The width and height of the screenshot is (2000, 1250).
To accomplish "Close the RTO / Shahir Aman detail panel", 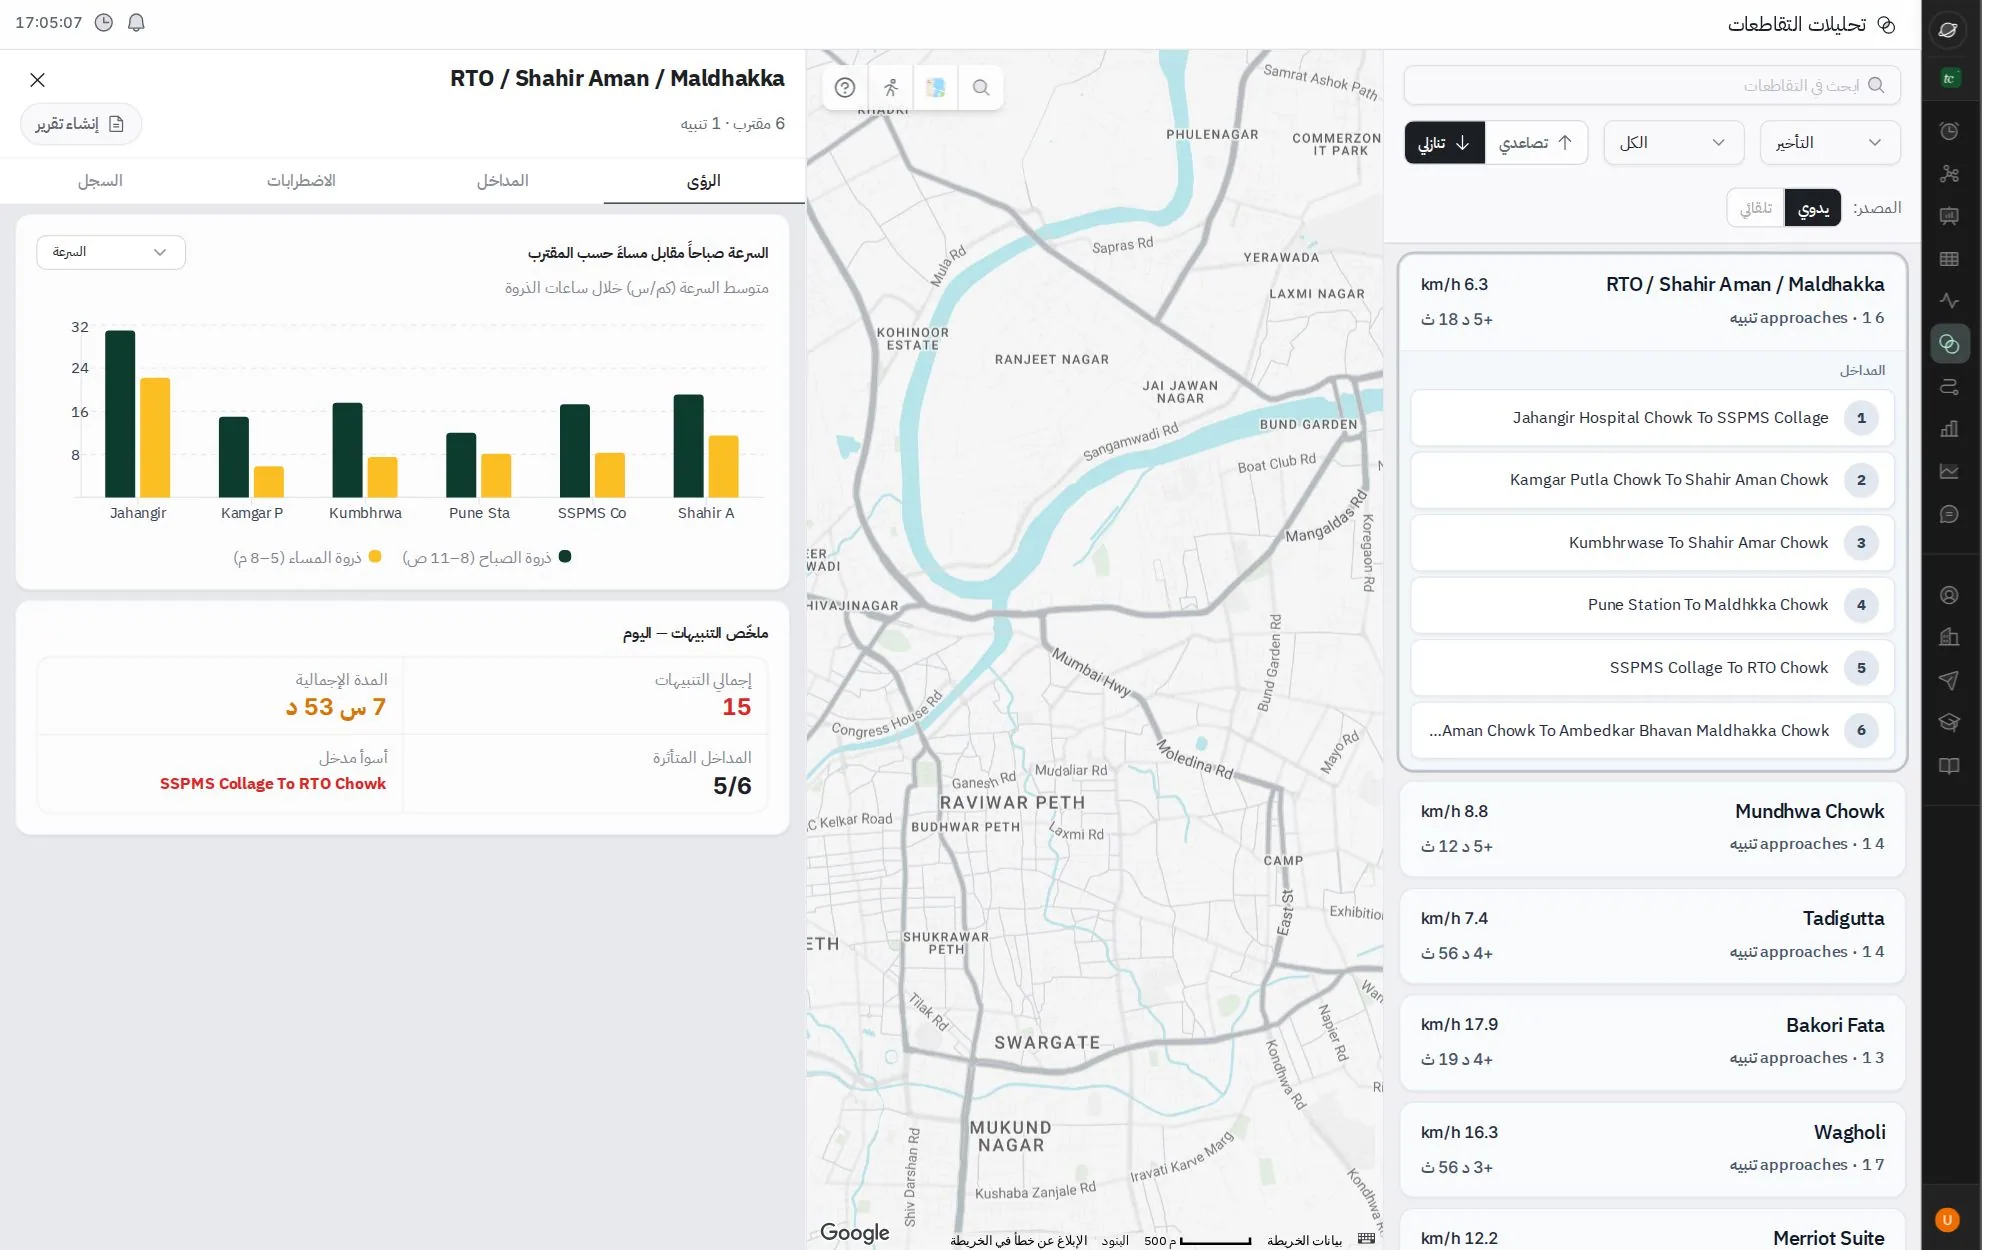I will 38,80.
